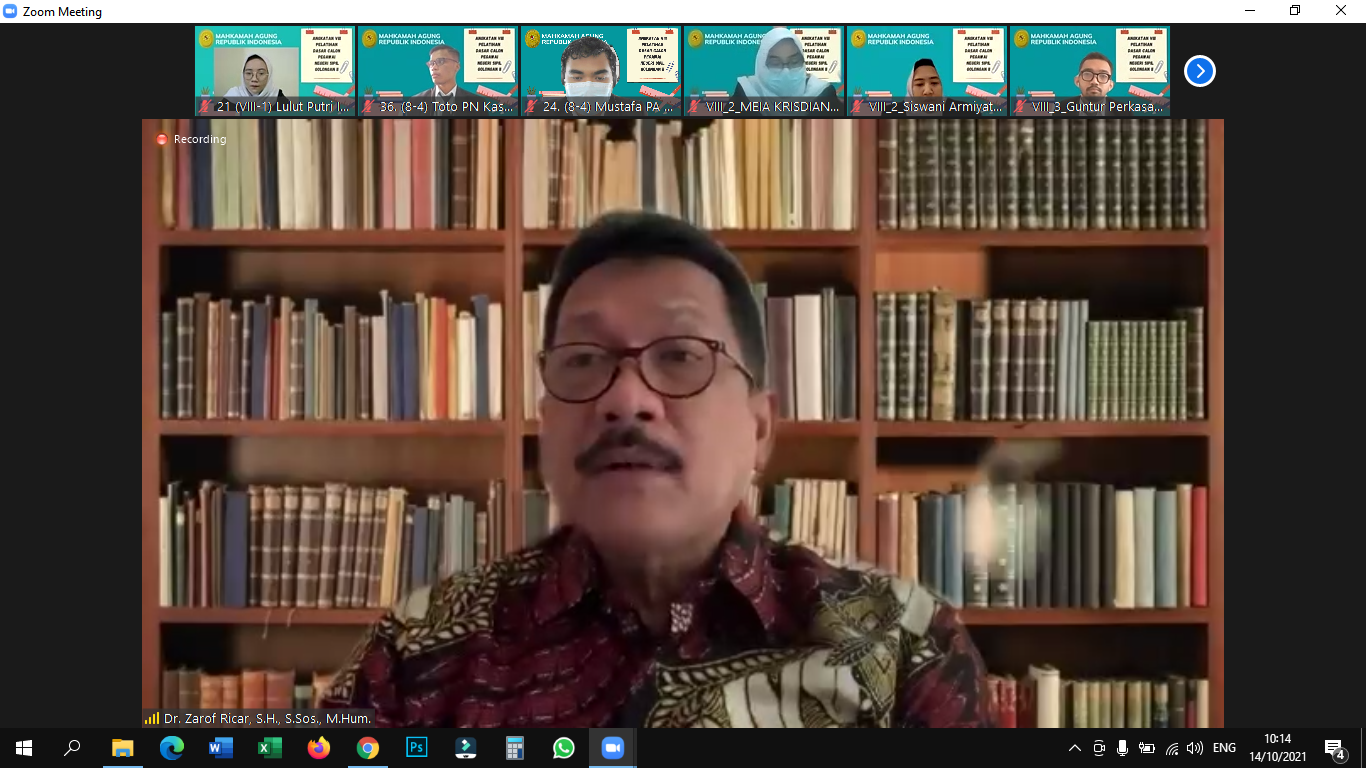Image resolution: width=1366 pixels, height=768 pixels.
Task: Launch Microsoft Edge from the taskbar
Action: 171,748
